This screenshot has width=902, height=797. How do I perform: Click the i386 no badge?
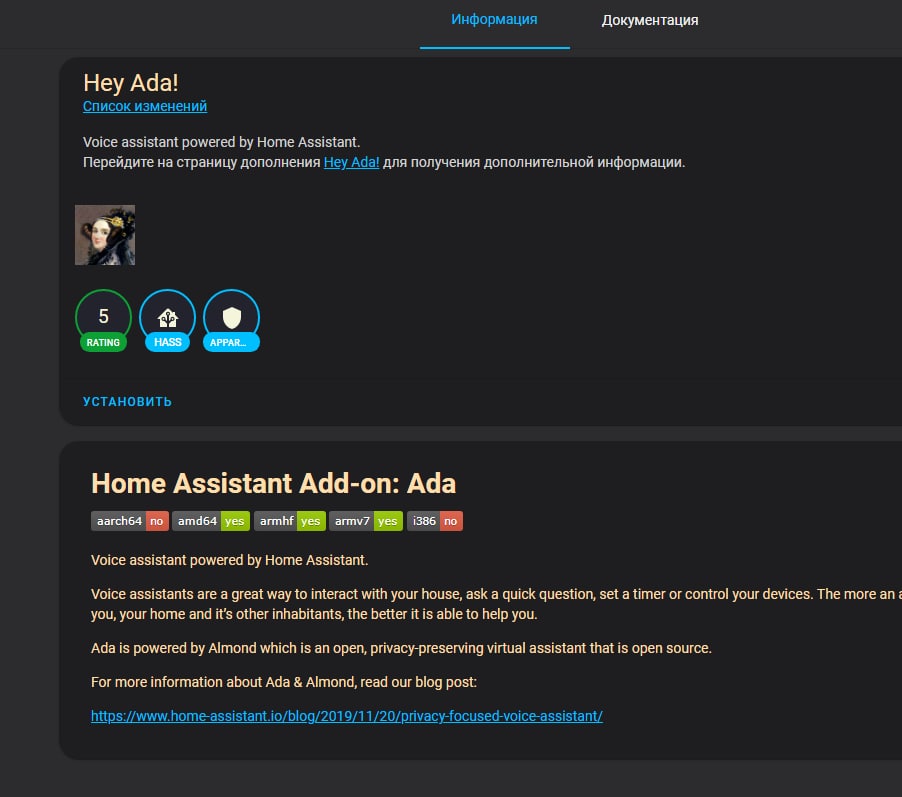[435, 521]
